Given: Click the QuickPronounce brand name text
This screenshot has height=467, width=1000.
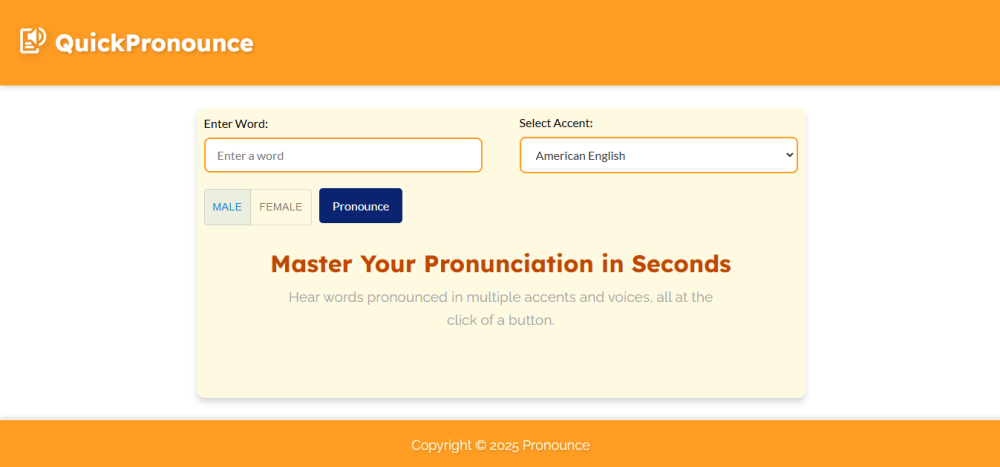Looking at the screenshot, I should (x=154, y=43).
